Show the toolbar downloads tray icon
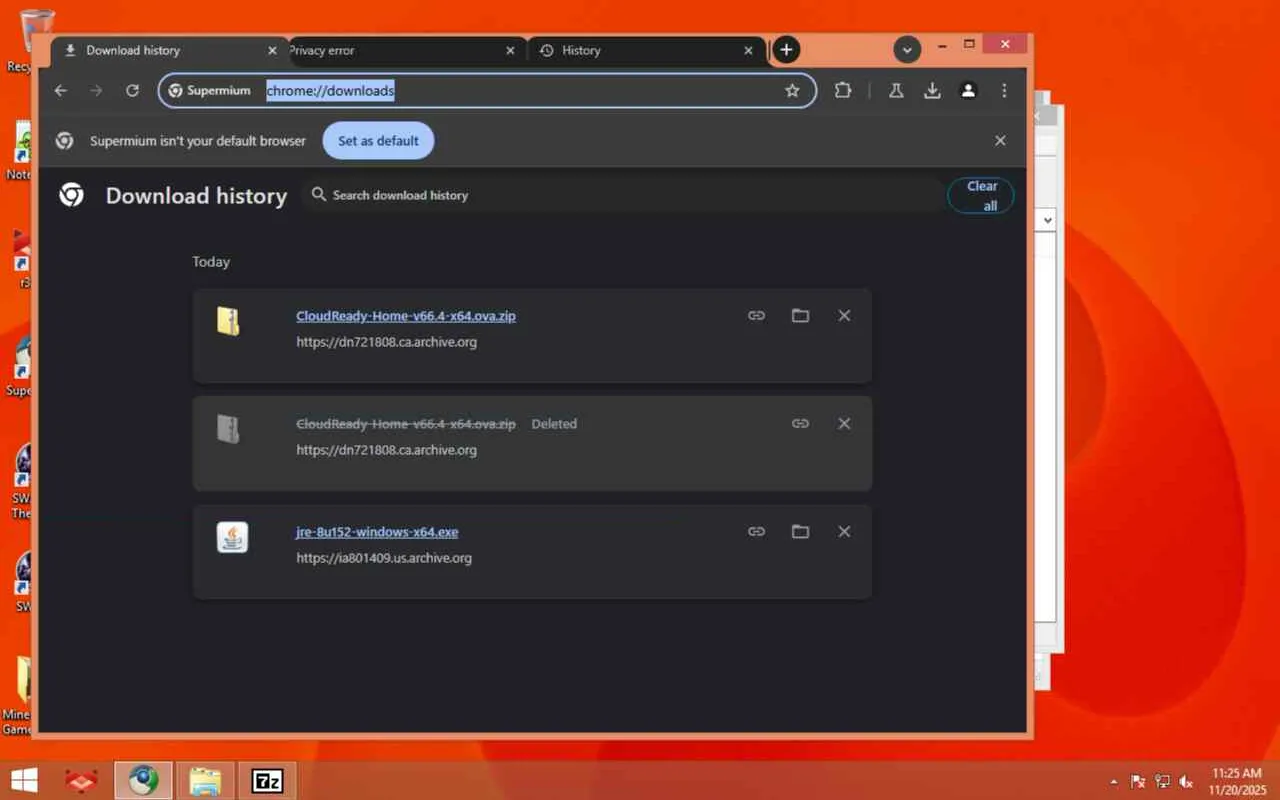Viewport: 1280px width, 800px height. (x=932, y=91)
